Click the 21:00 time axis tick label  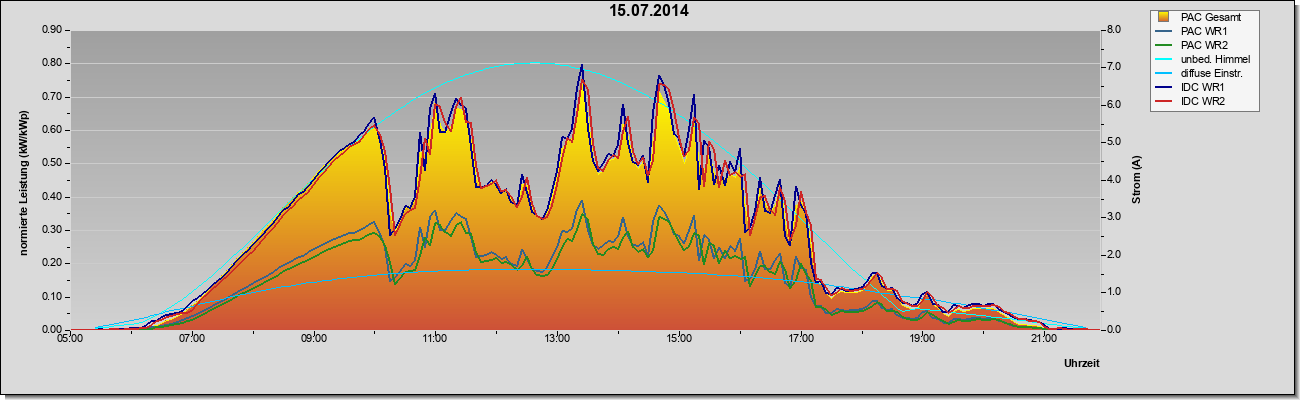pyautogui.click(x=1043, y=340)
